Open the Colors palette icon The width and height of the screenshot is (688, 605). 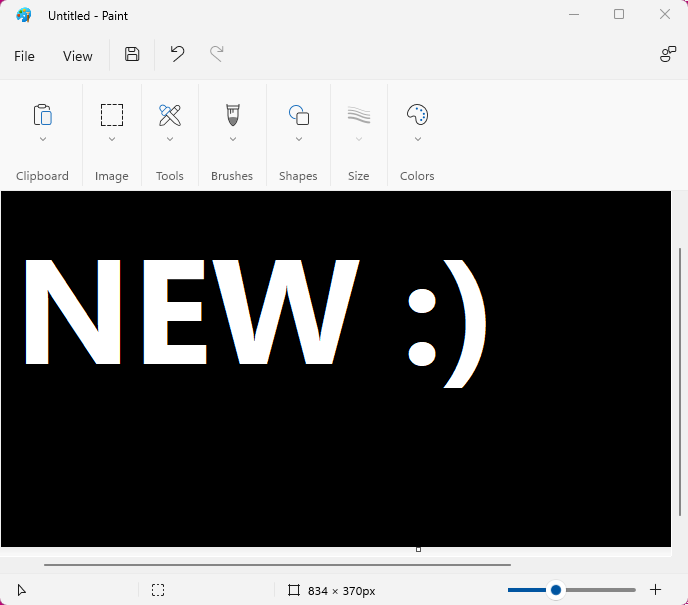pyautogui.click(x=417, y=114)
